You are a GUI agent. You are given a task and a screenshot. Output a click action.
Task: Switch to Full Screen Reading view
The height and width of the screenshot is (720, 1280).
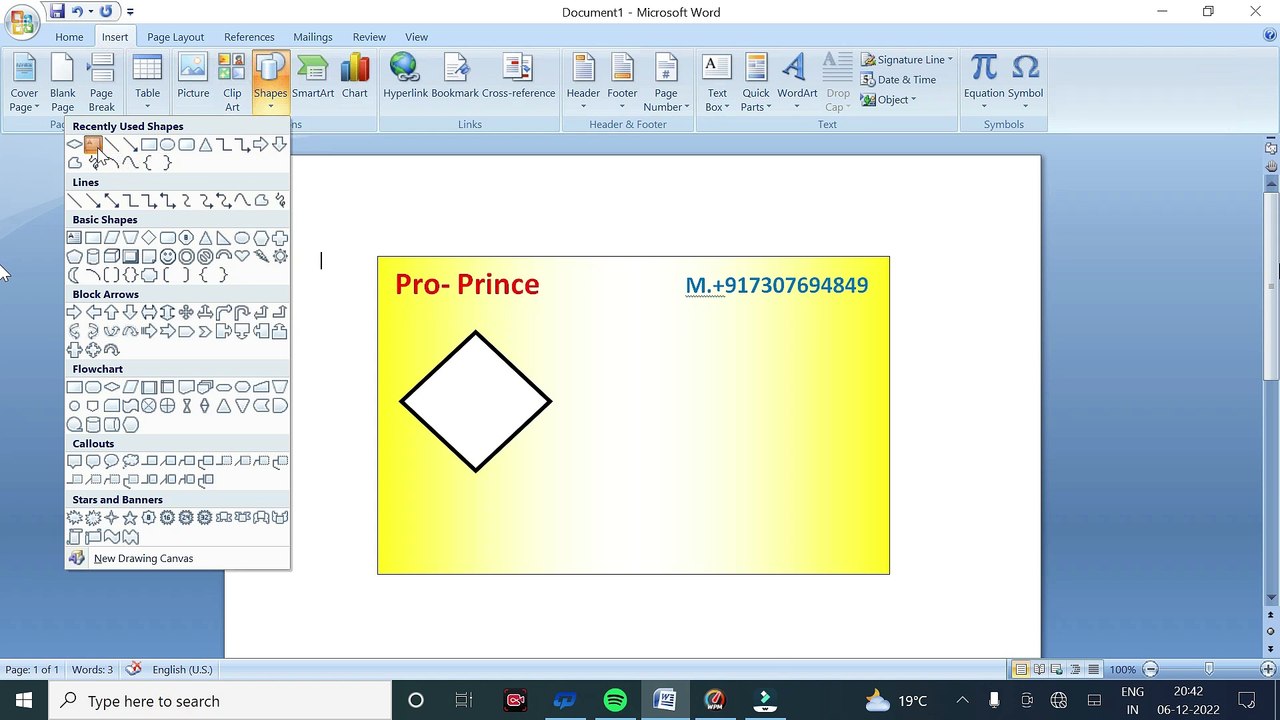1039,669
